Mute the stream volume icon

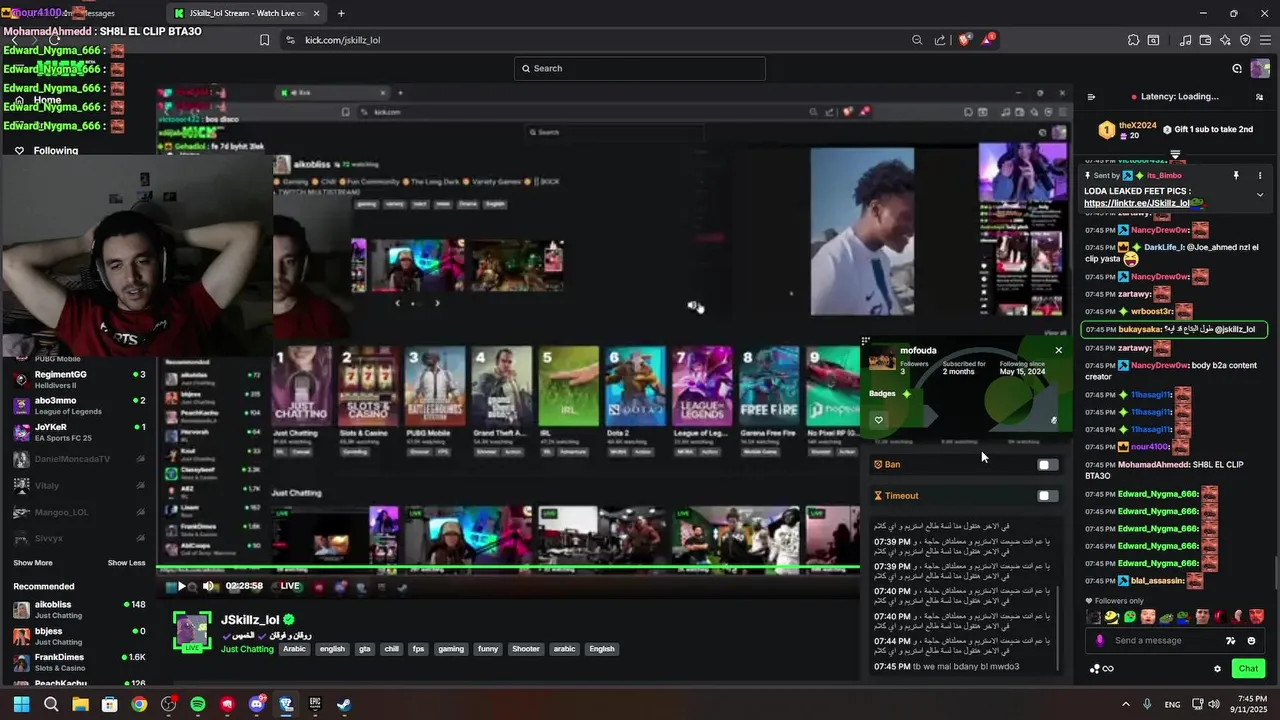[208, 586]
